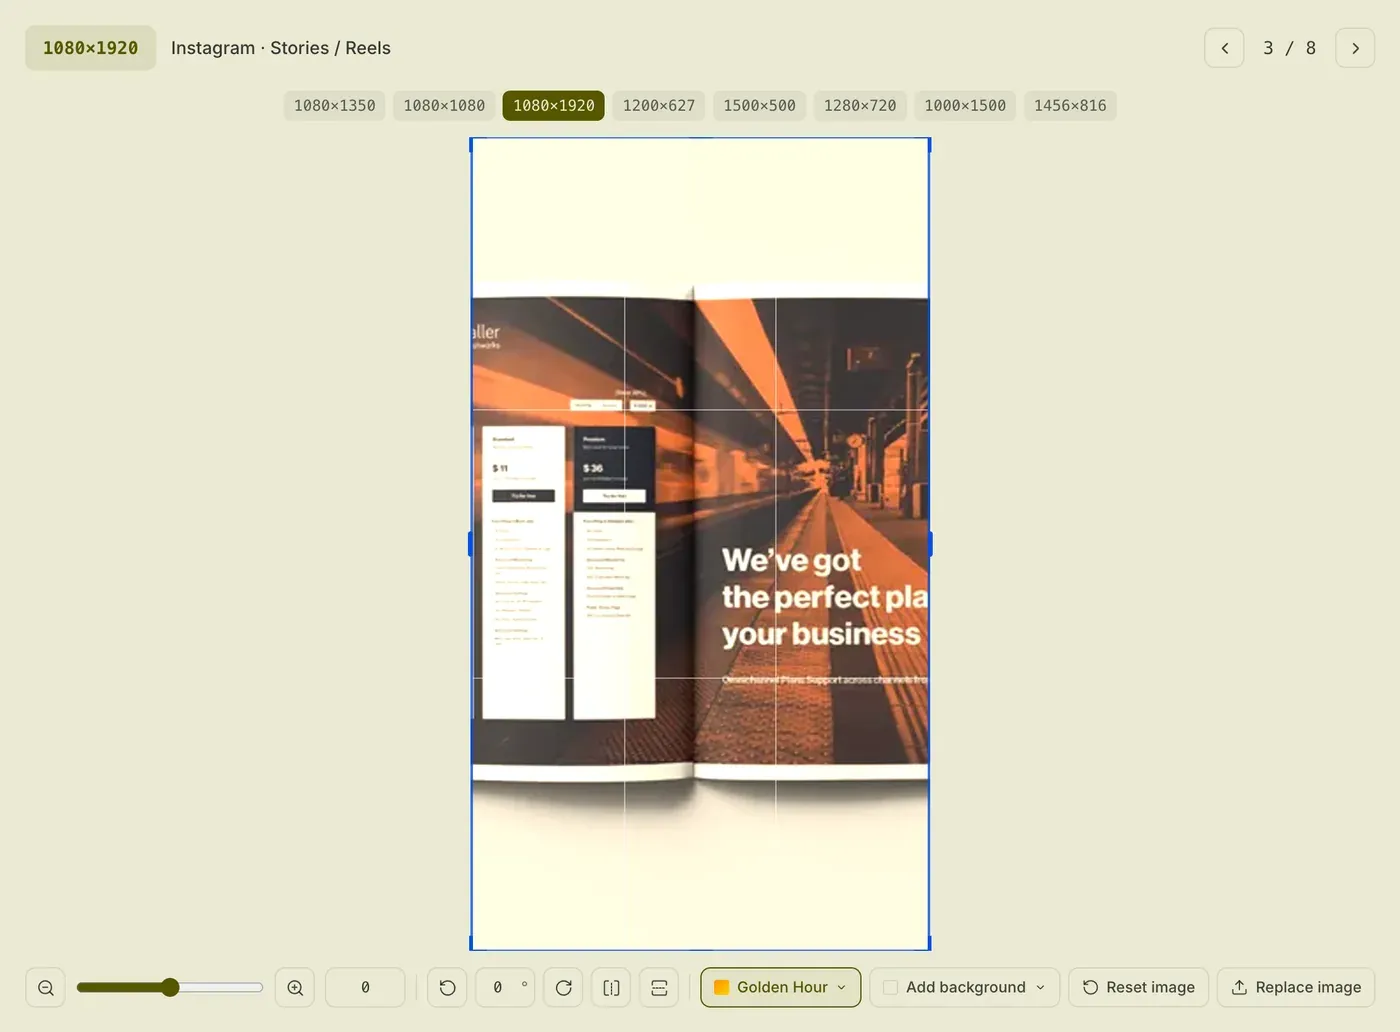Choose the 1280×720 size preset
The image size is (1400, 1032).
(860, 106)
